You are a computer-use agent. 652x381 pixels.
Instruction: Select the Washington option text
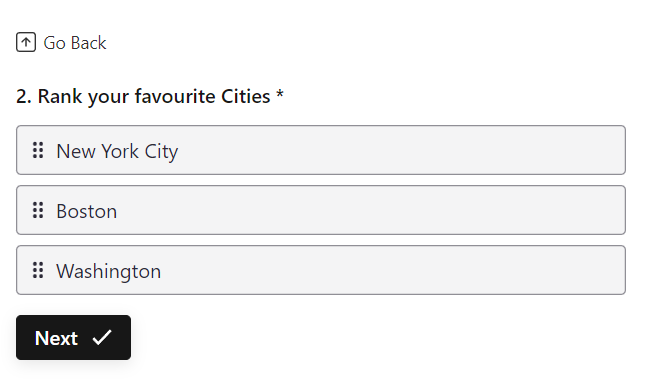(x=109, y=271)
